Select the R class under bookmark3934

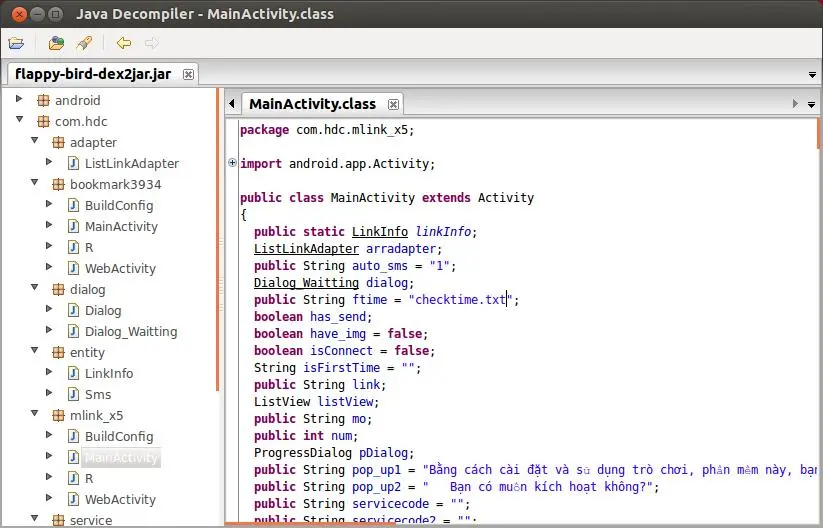(x=89, y=247)
